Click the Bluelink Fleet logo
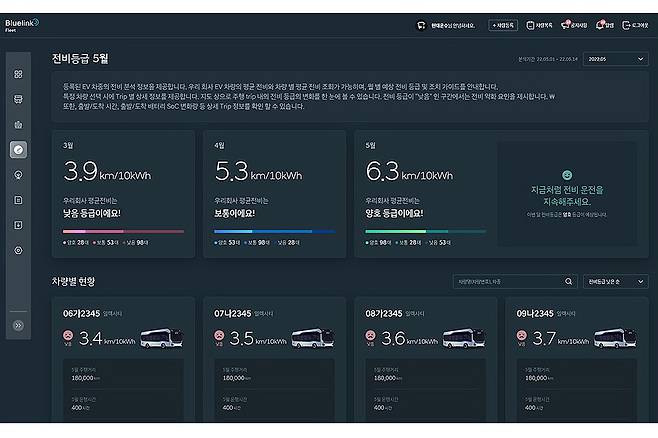Image resolution: width=658 pixels, height=438 pixels. pos(21,24)
